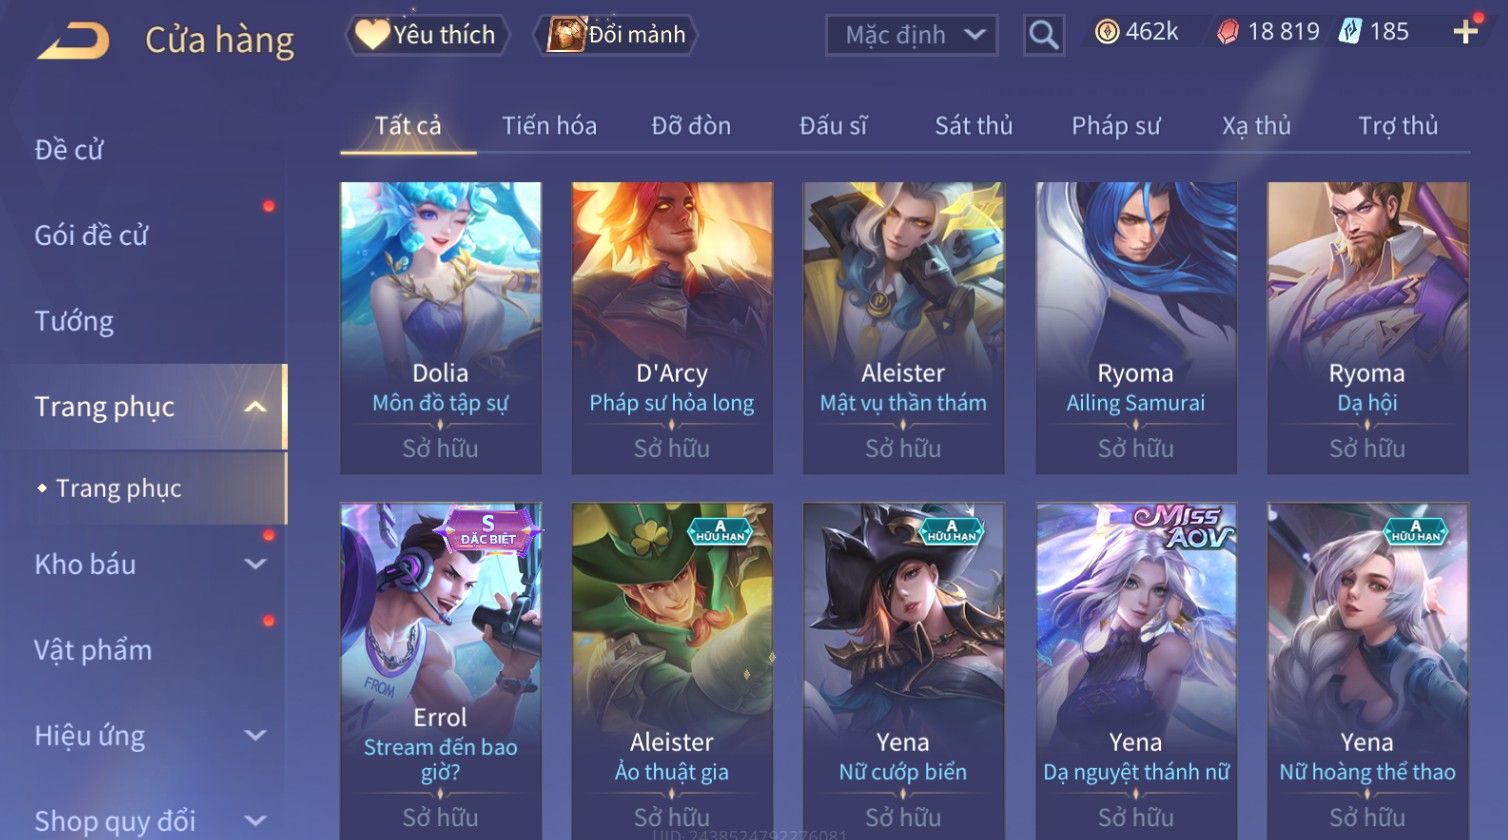Open Dolia Môn đồ tập sự skin

click(441, 327)
